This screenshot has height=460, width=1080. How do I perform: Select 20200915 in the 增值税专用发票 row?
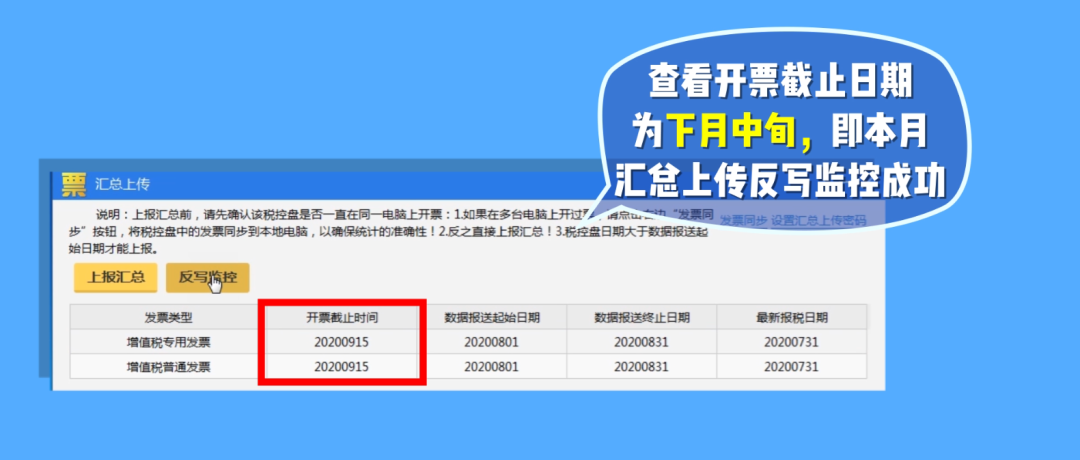pos(342,342)
